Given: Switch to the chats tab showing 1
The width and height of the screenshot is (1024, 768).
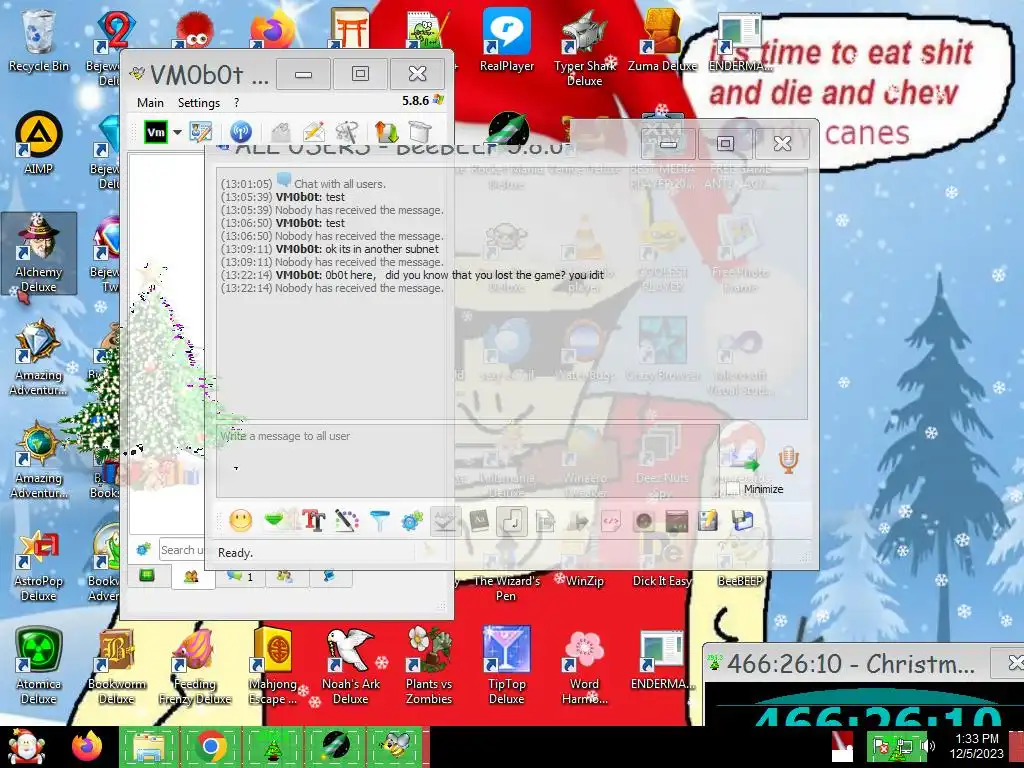Looking at the screenshot, I should [240, 576].
